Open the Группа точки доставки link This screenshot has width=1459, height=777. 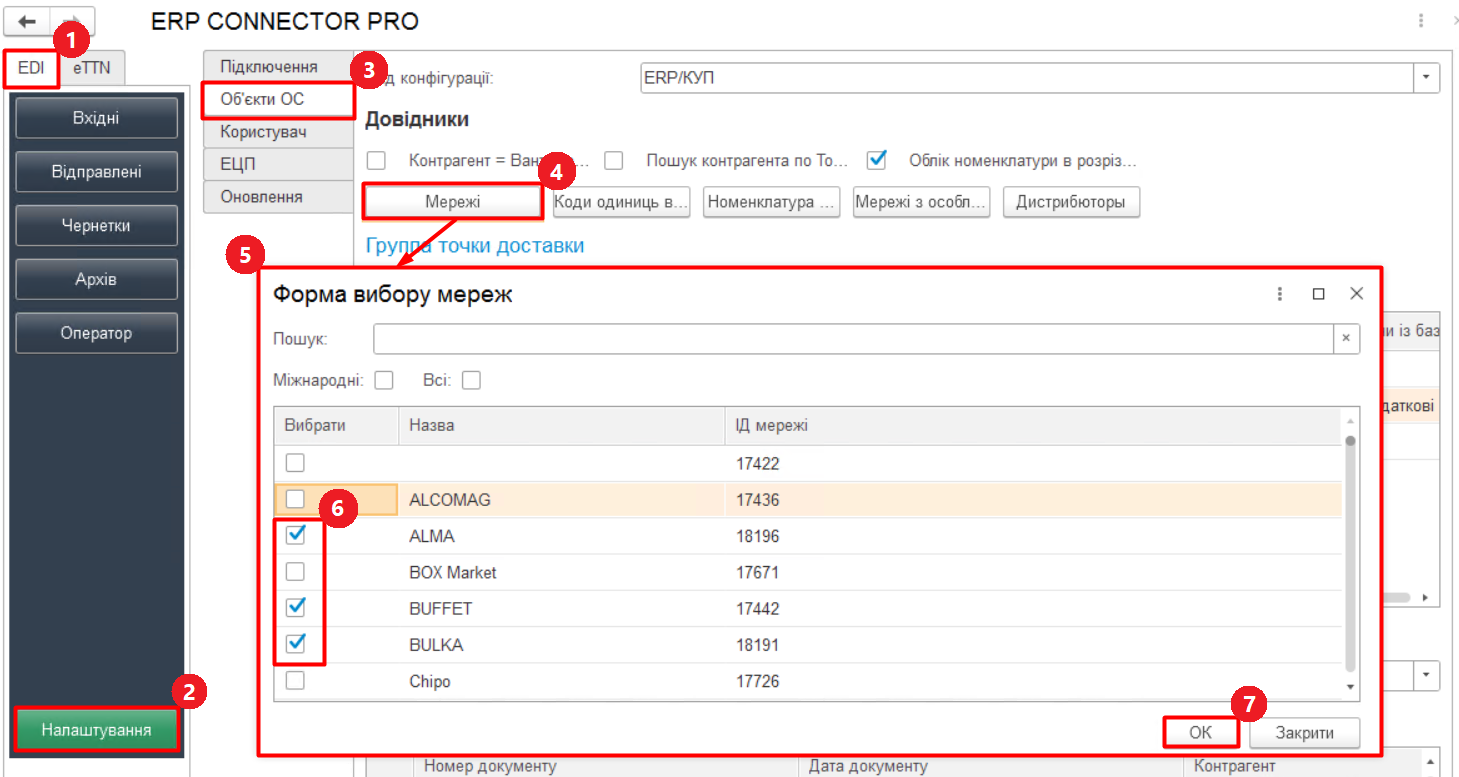tap(475, 245)
